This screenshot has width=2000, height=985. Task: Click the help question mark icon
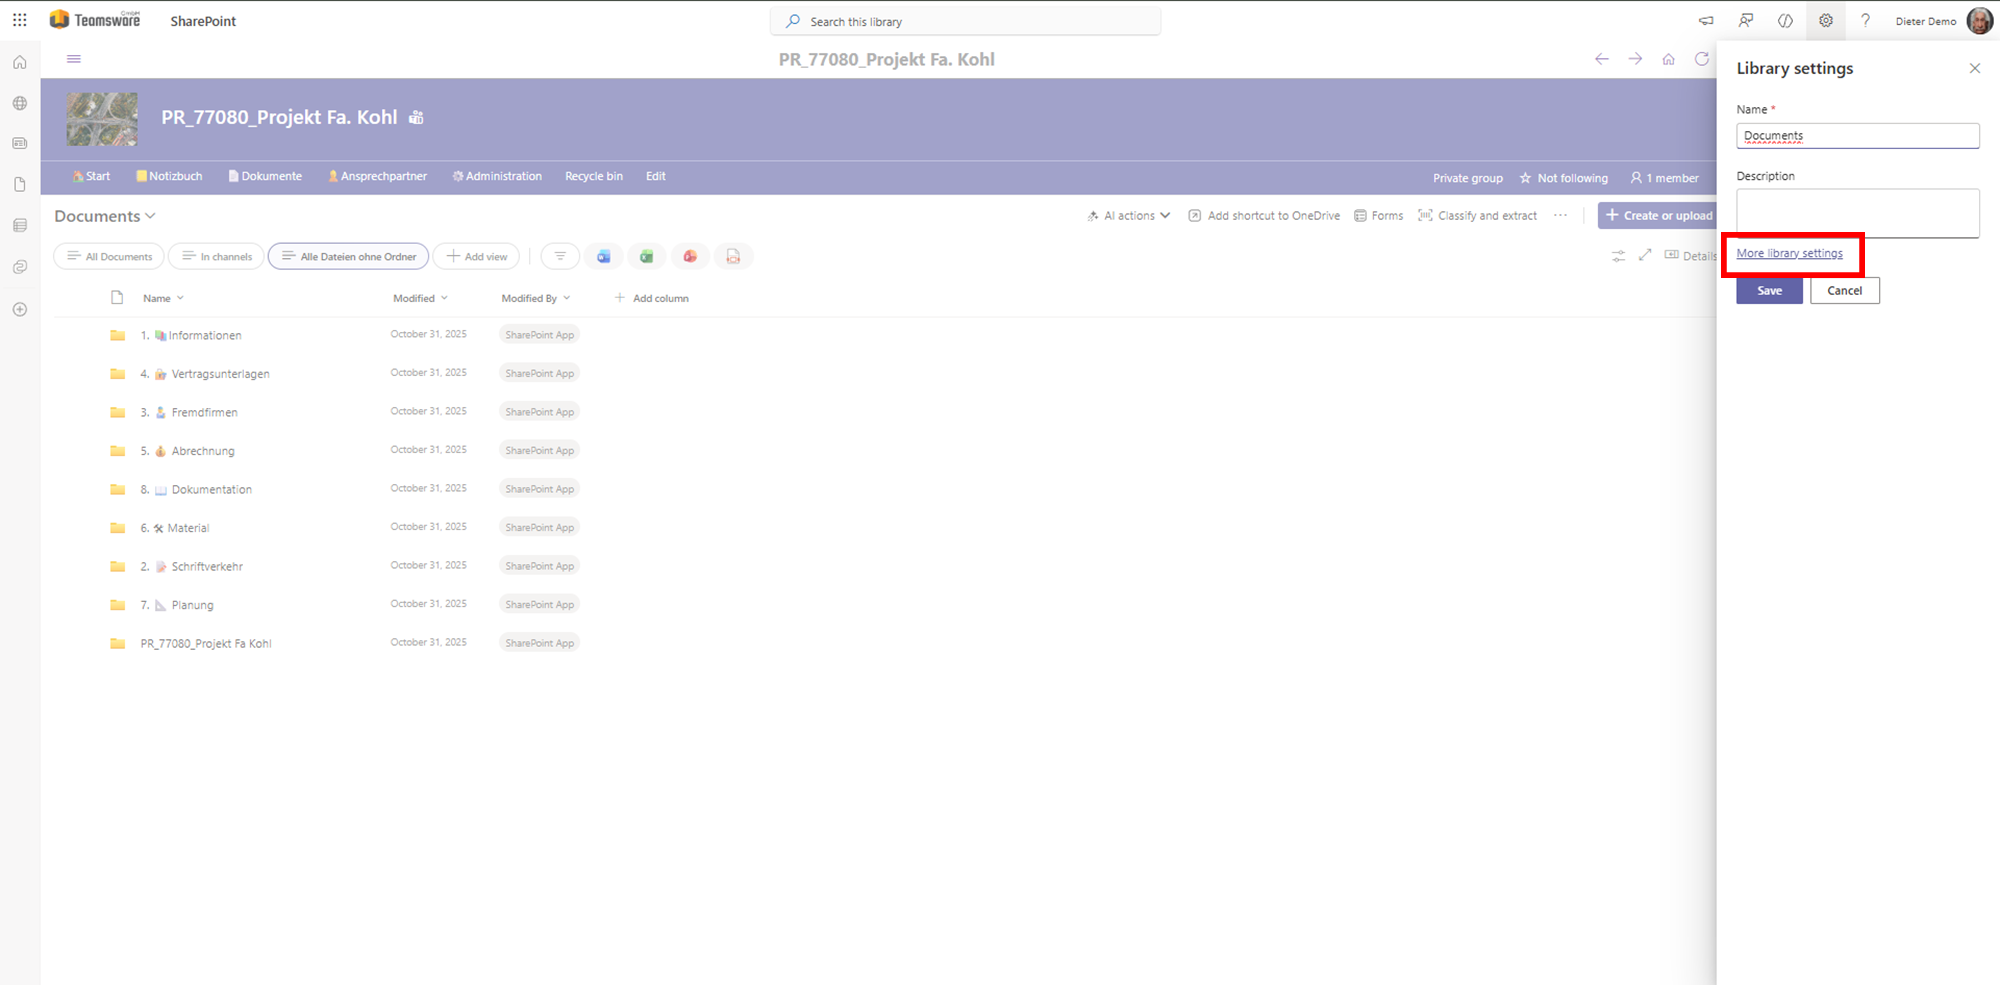pyautogui.click(x=1865, y=21)
